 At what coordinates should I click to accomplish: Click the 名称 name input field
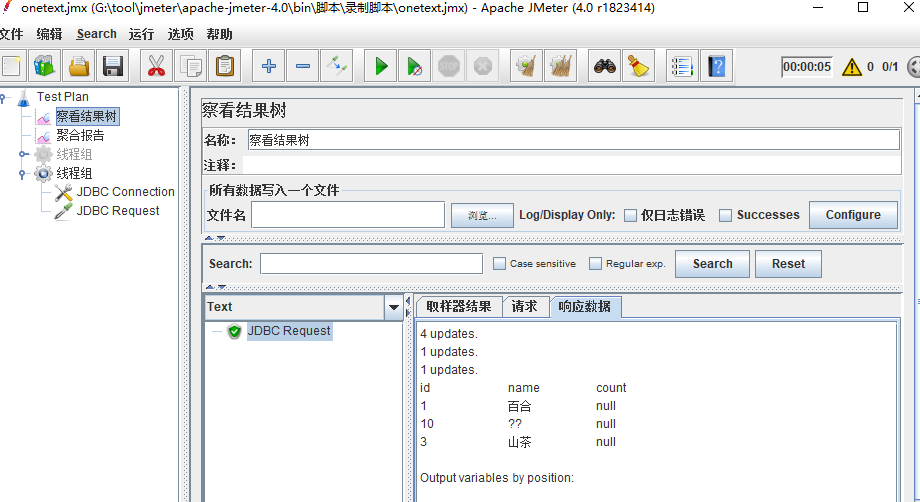(573, 140)
